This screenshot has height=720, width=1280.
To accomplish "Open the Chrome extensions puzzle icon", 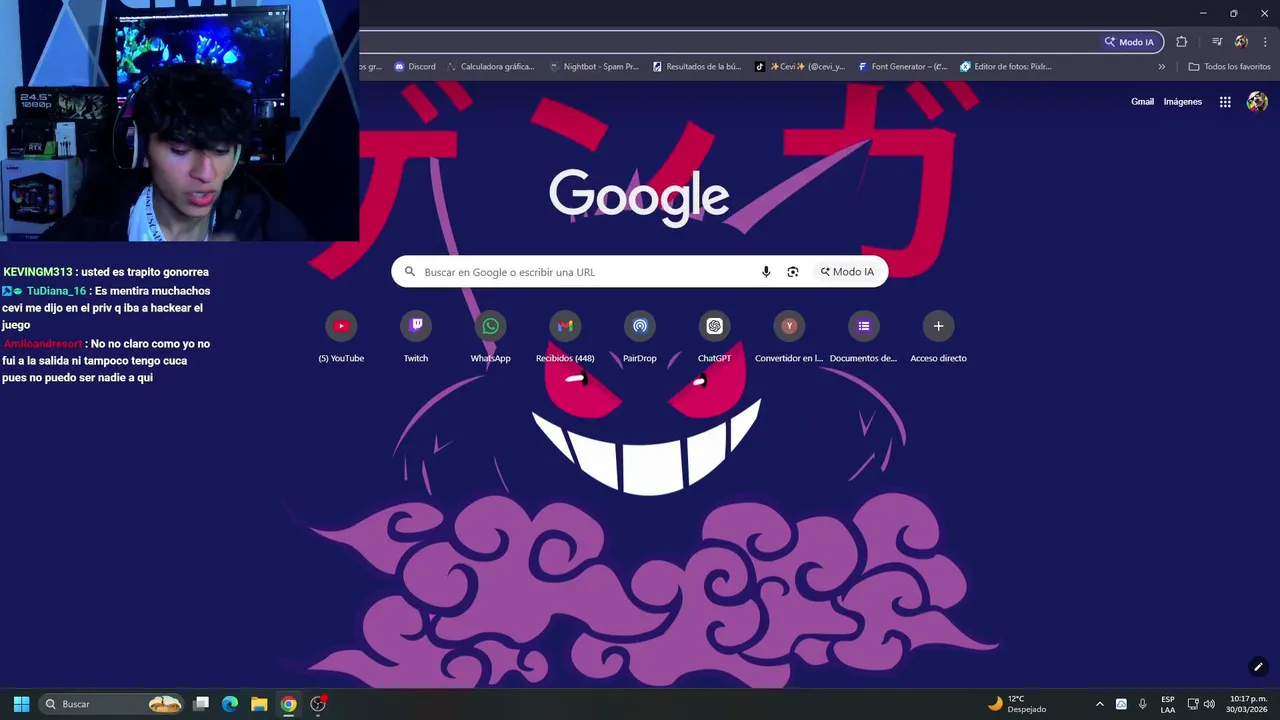I will pyautogui.click(x=1182, y=42).
